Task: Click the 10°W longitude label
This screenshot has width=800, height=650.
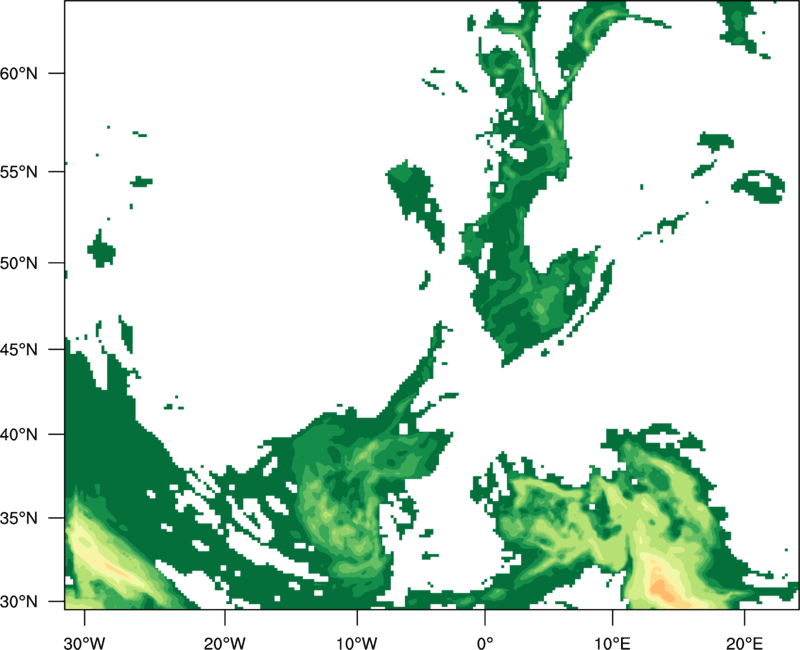Action: pos(357,643)
